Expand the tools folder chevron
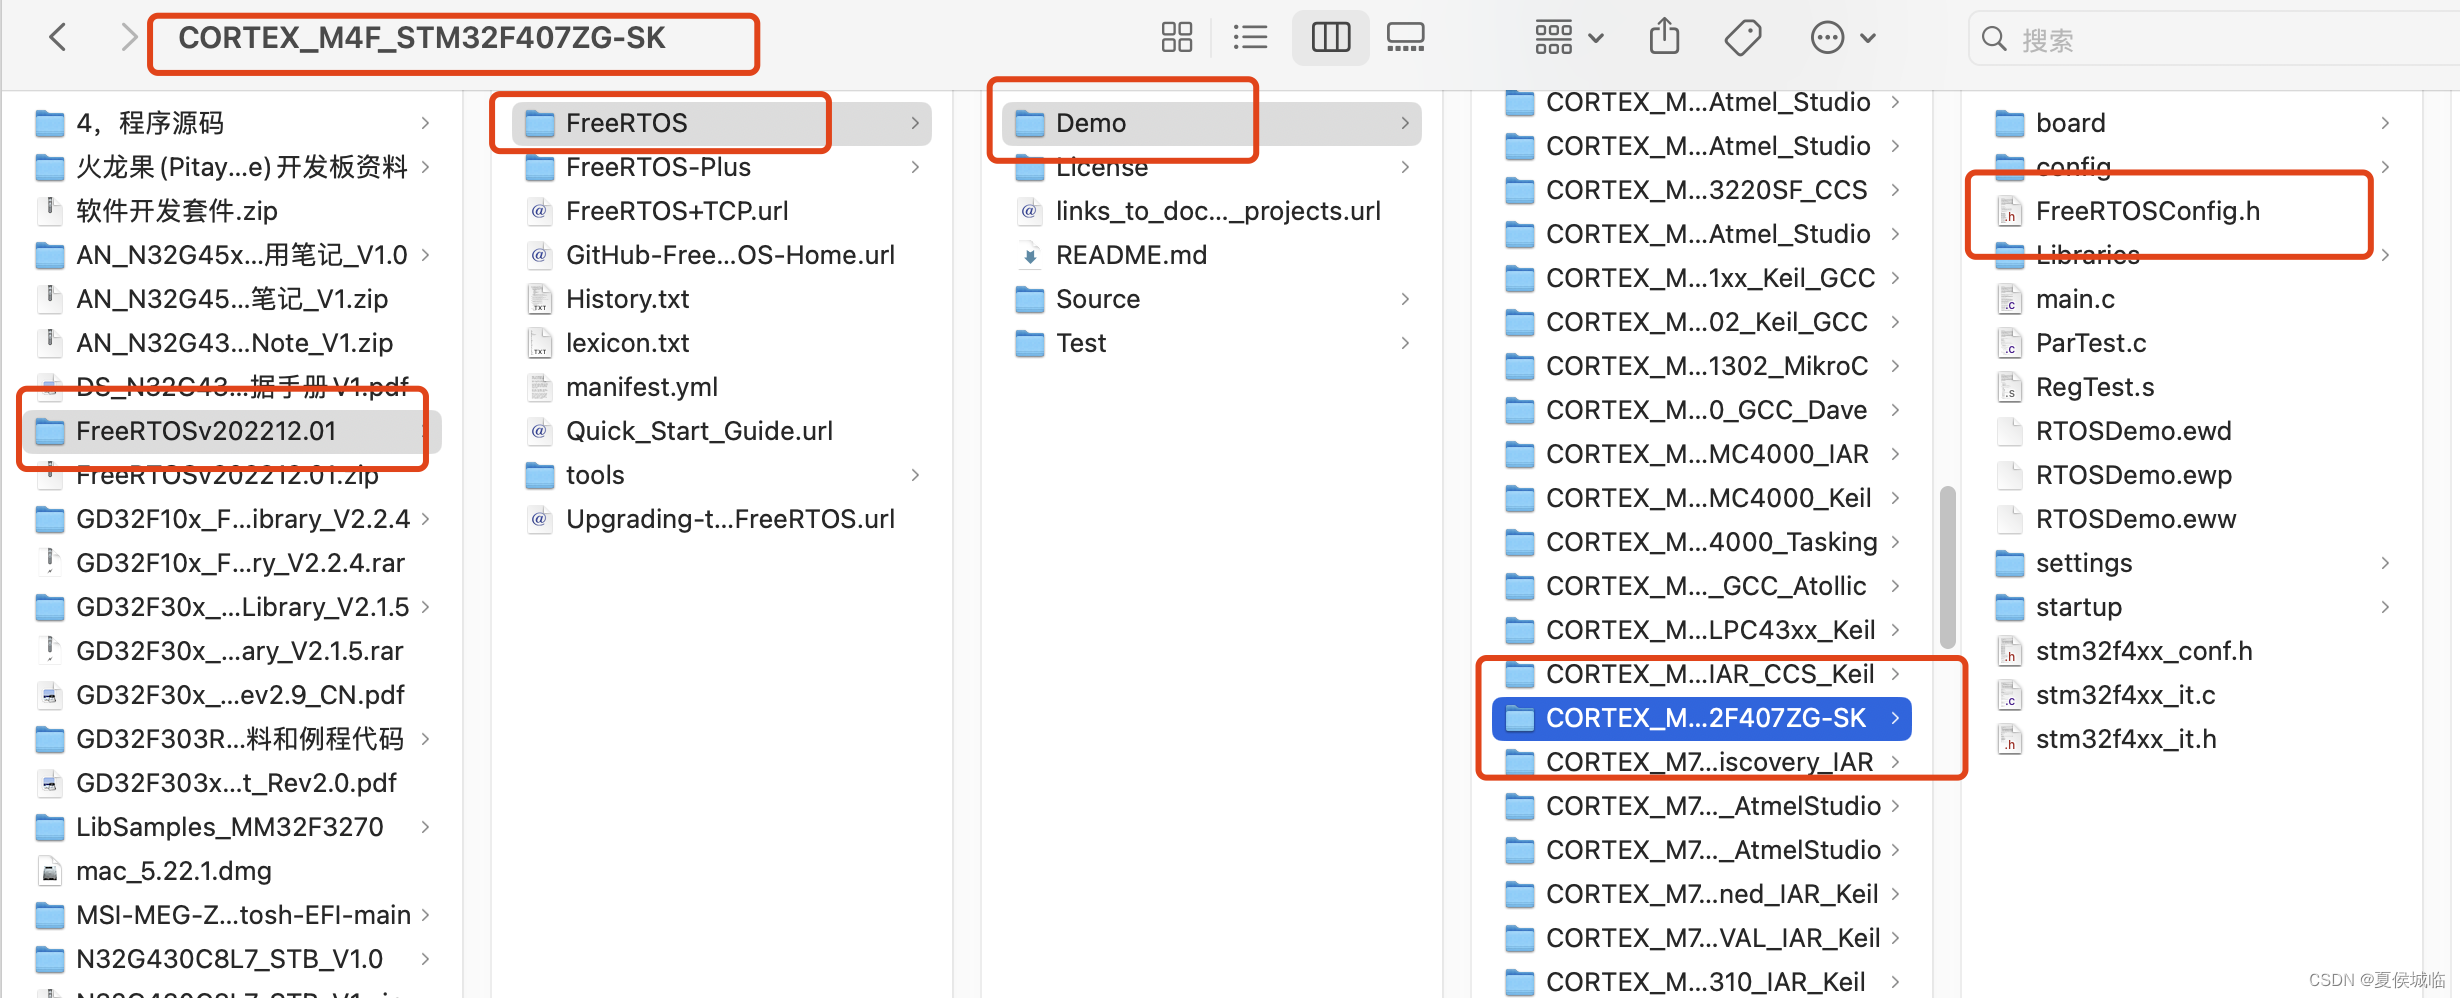 (x=915, y=475)
